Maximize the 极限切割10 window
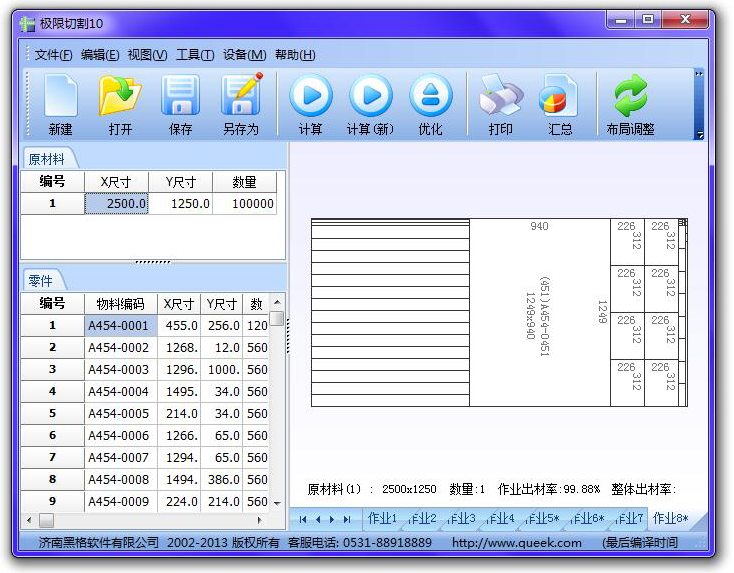This screenshot has height=573, width=734. (648, 20)
